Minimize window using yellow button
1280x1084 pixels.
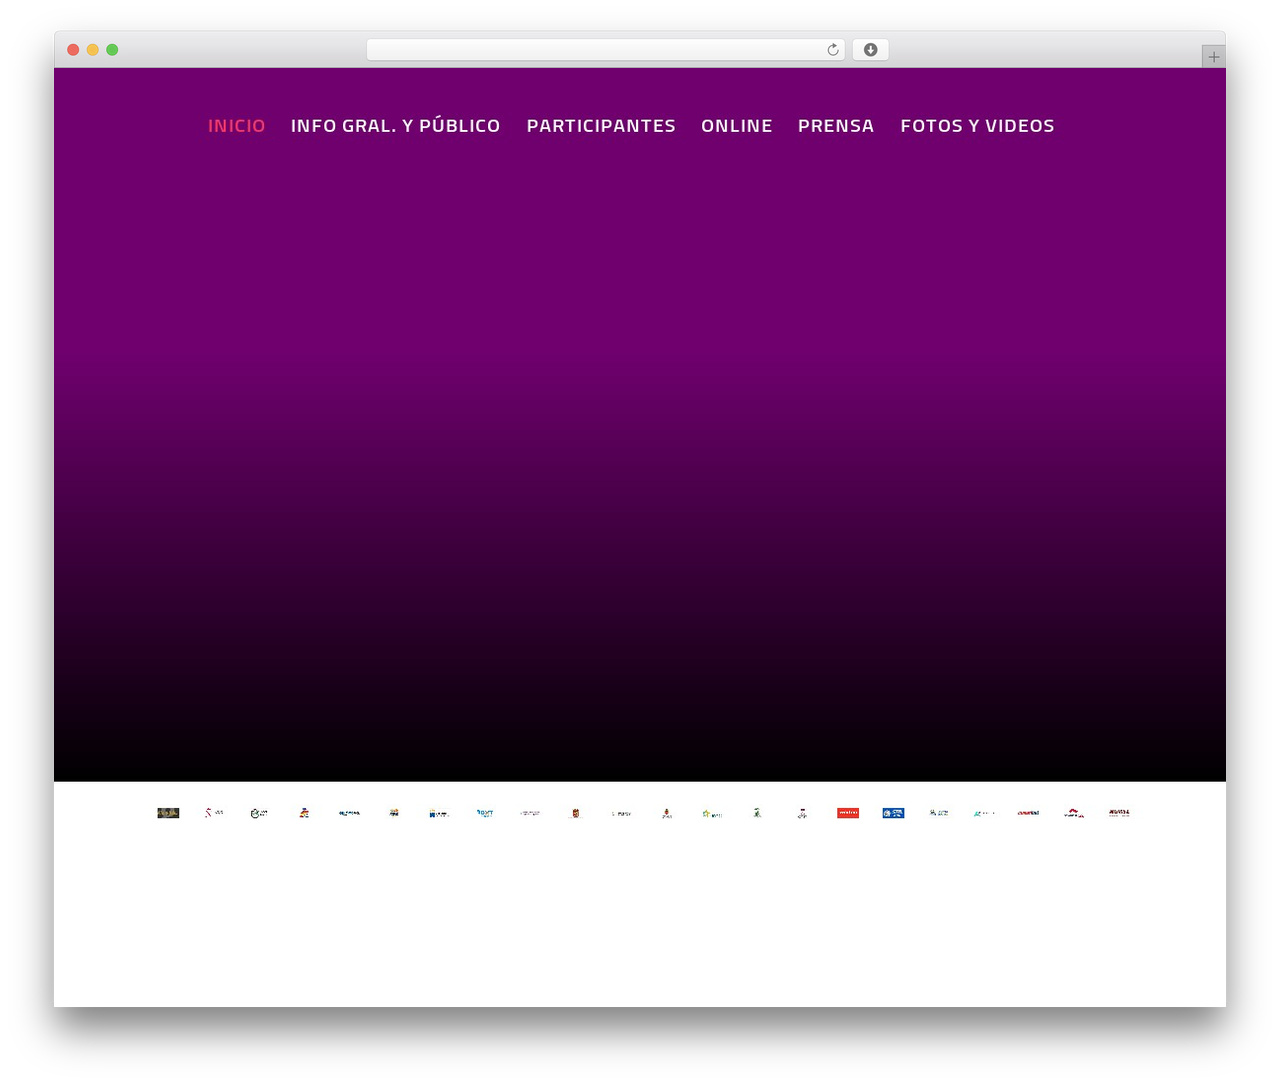[92, 50]
